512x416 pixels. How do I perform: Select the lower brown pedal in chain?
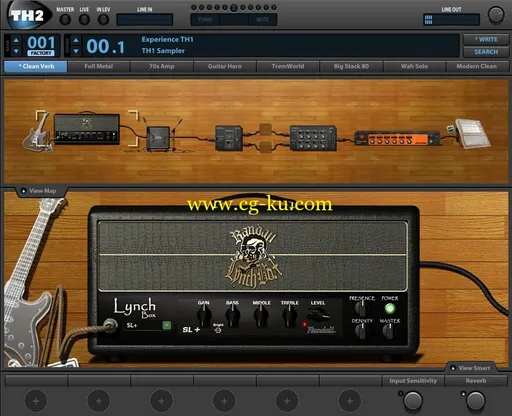266,147
